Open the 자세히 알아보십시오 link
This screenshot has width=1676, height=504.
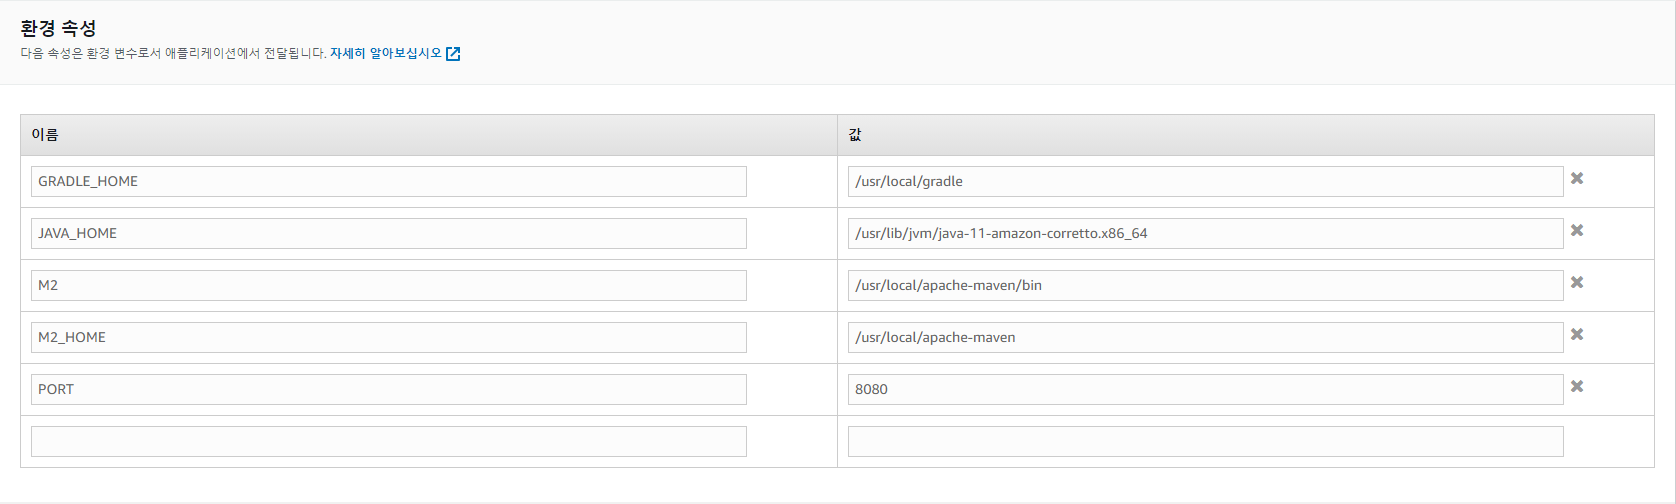pos(385,54)
